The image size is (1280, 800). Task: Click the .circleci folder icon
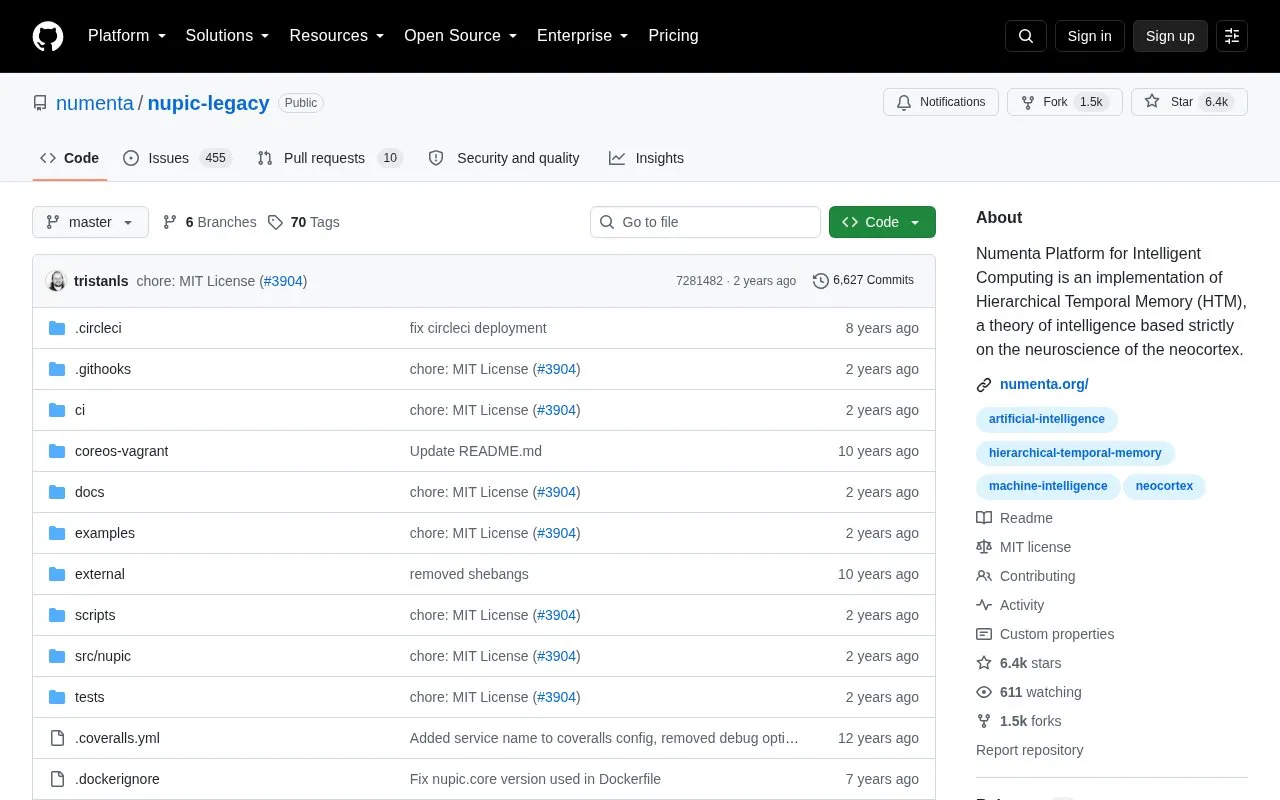[57, 328]
